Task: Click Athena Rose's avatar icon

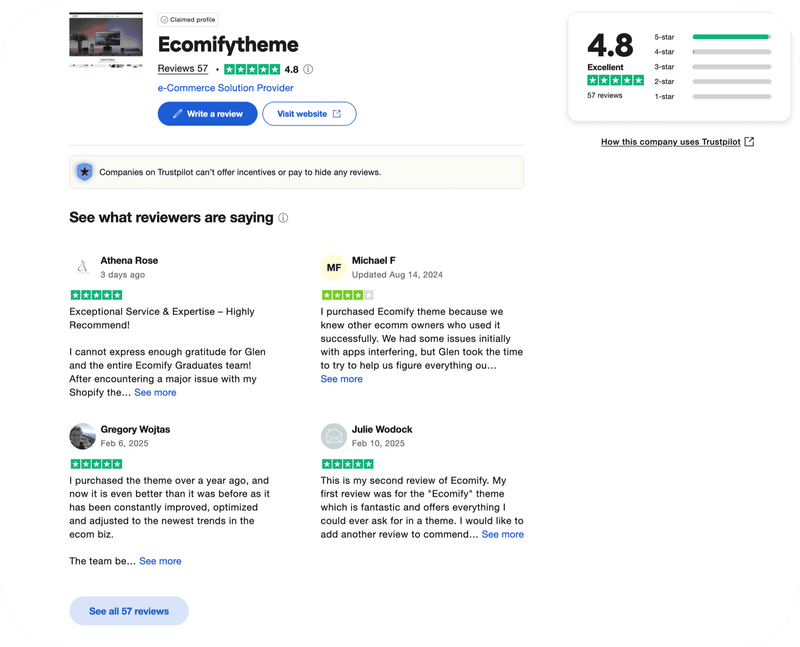Action: click(82, 267)
